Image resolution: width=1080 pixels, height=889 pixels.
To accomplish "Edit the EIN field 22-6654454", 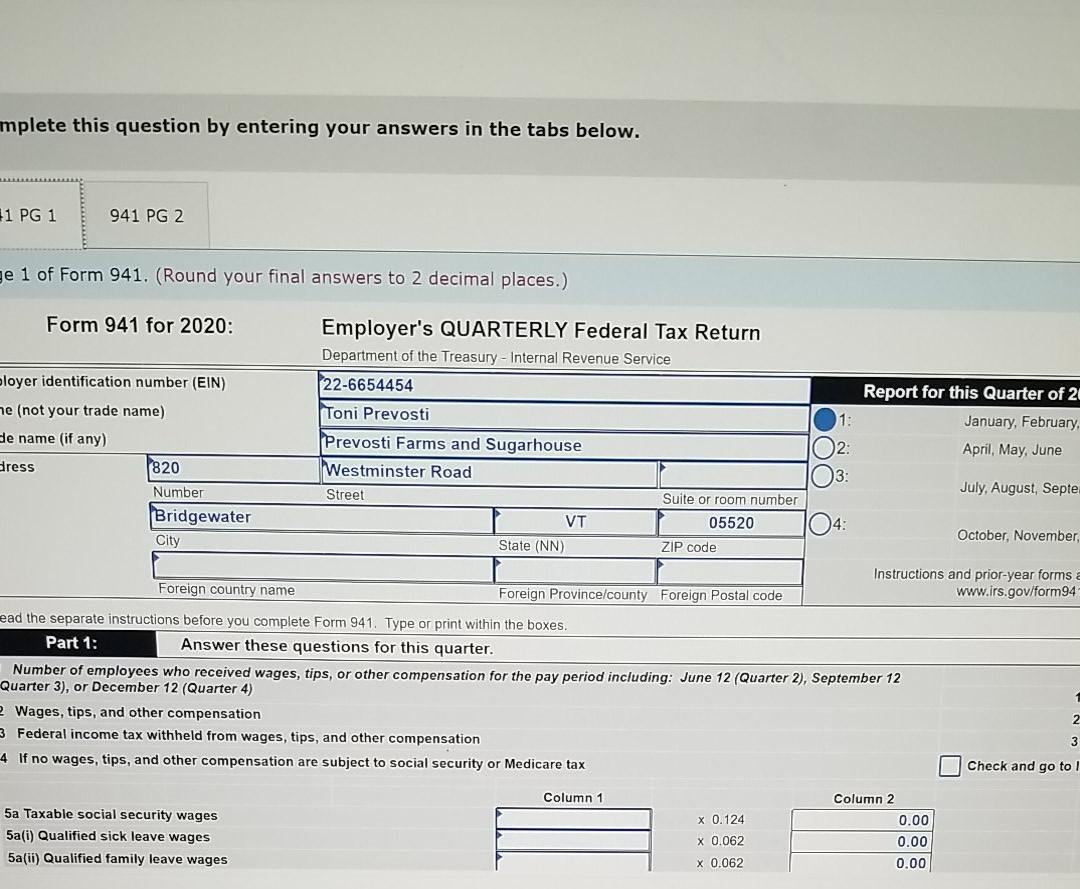I will coord(563,386).
